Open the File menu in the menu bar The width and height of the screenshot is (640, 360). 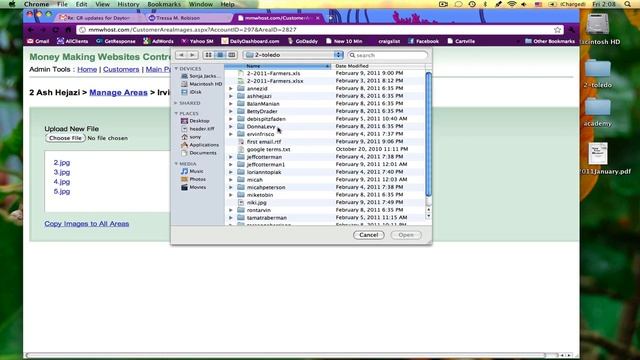pos(62,4)
